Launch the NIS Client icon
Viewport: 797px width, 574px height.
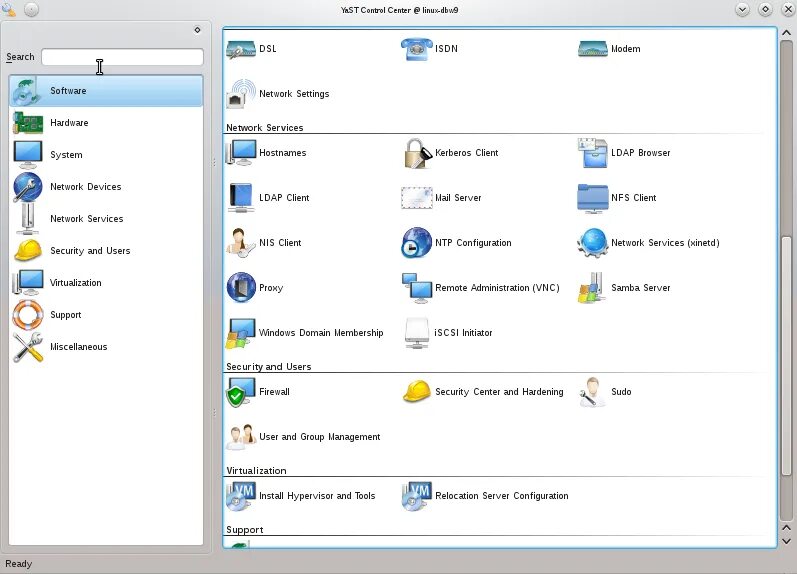coord(240,243)
